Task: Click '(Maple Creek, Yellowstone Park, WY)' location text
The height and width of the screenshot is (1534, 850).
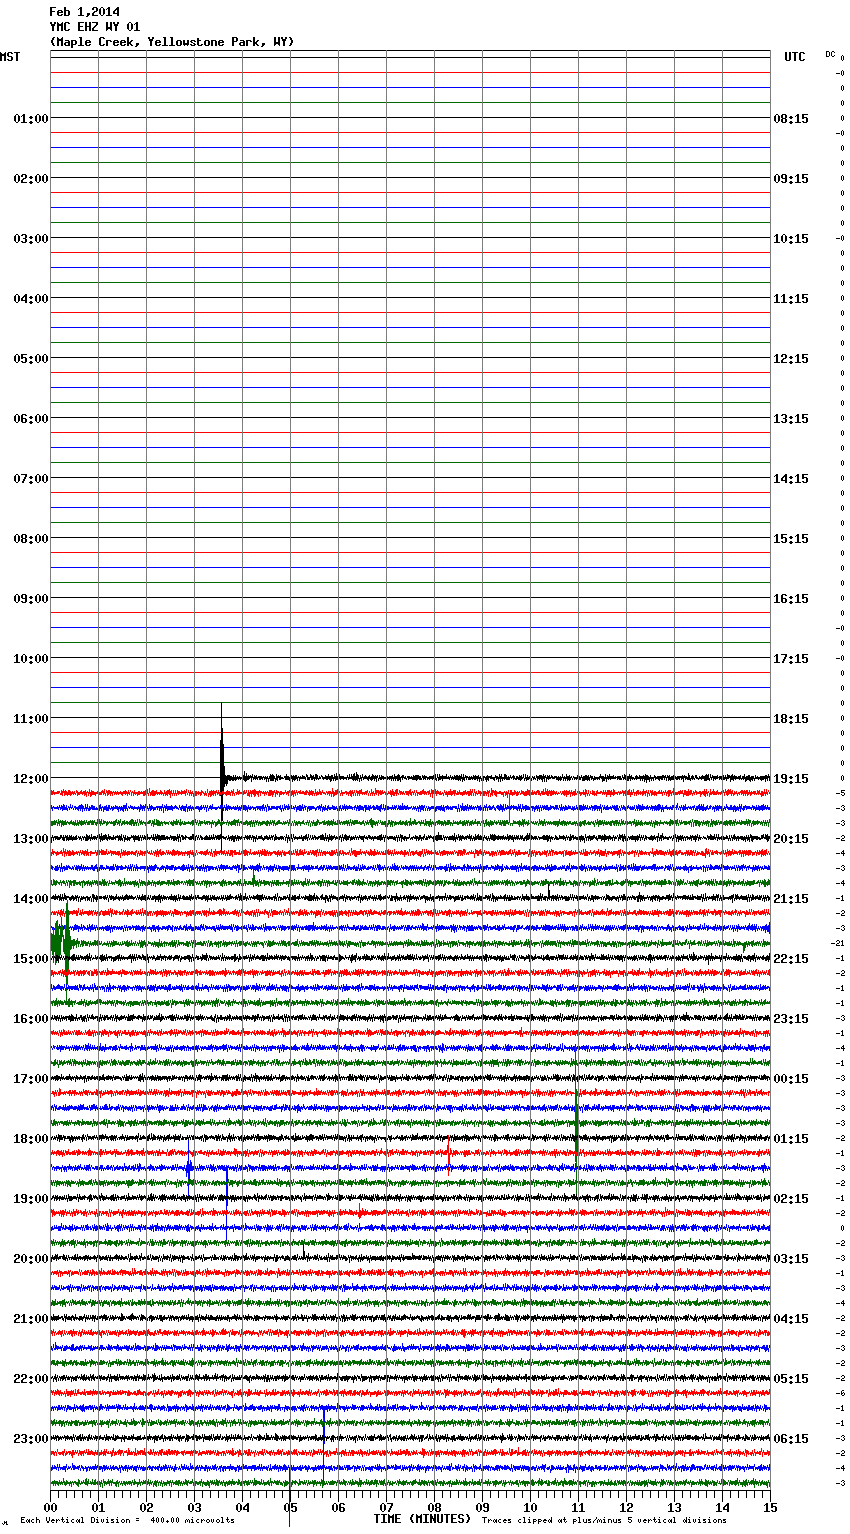Action: pos(172,42)
